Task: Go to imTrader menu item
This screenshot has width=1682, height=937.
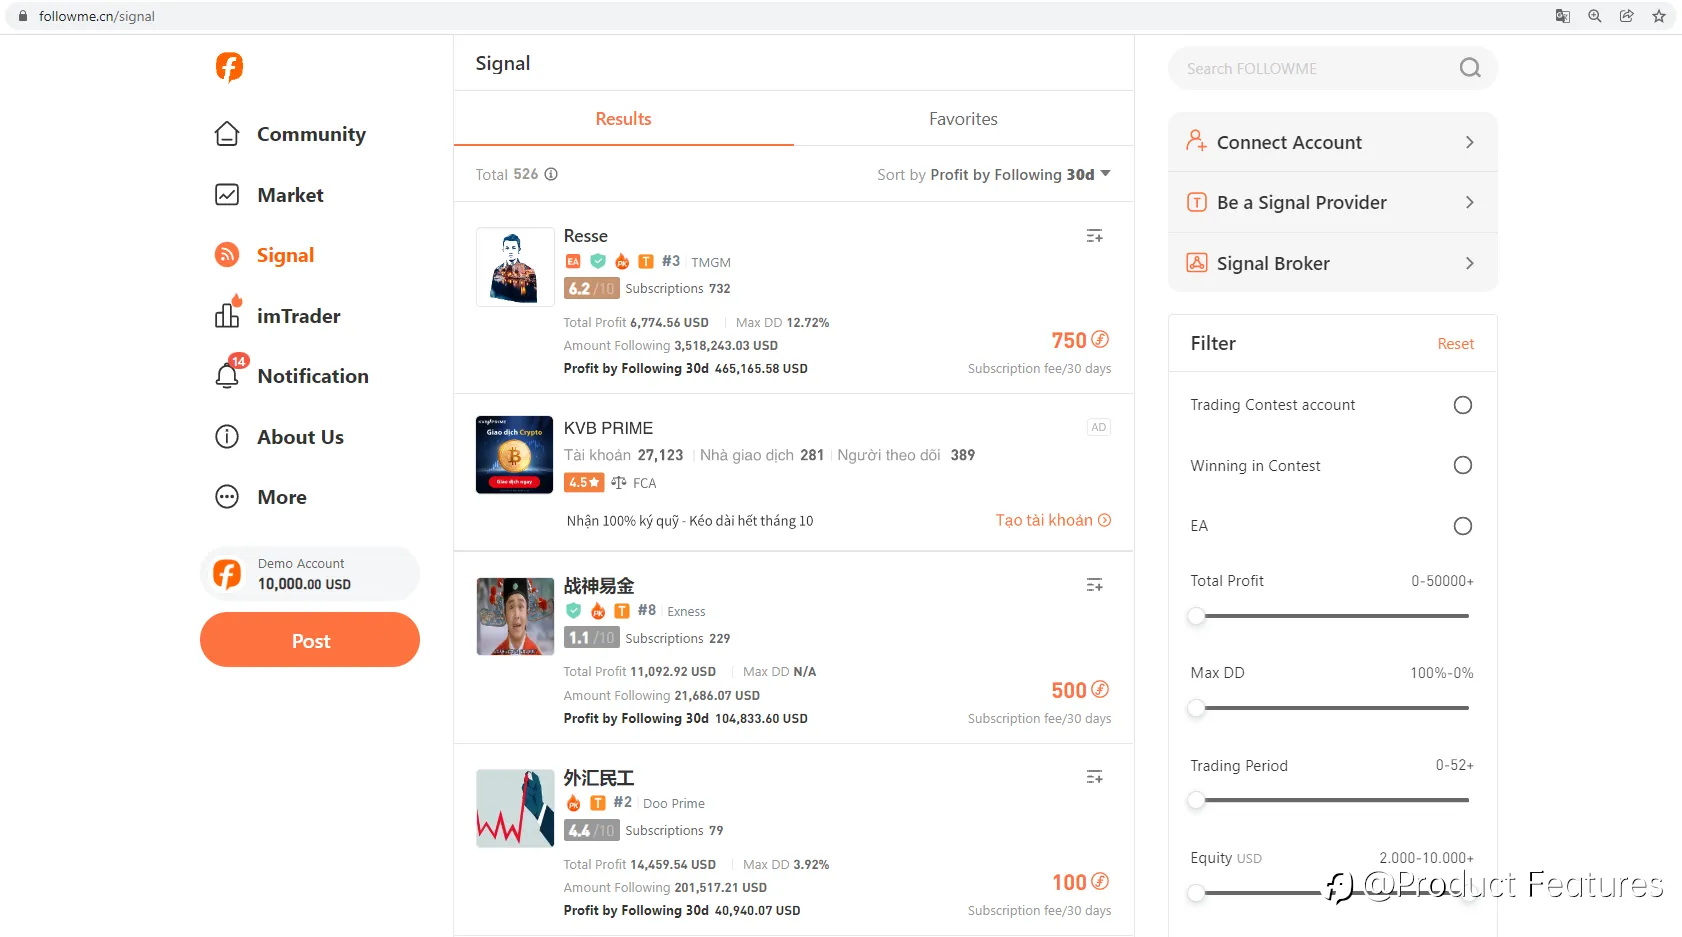Action: pyautogui.click(x=299, y=316)
